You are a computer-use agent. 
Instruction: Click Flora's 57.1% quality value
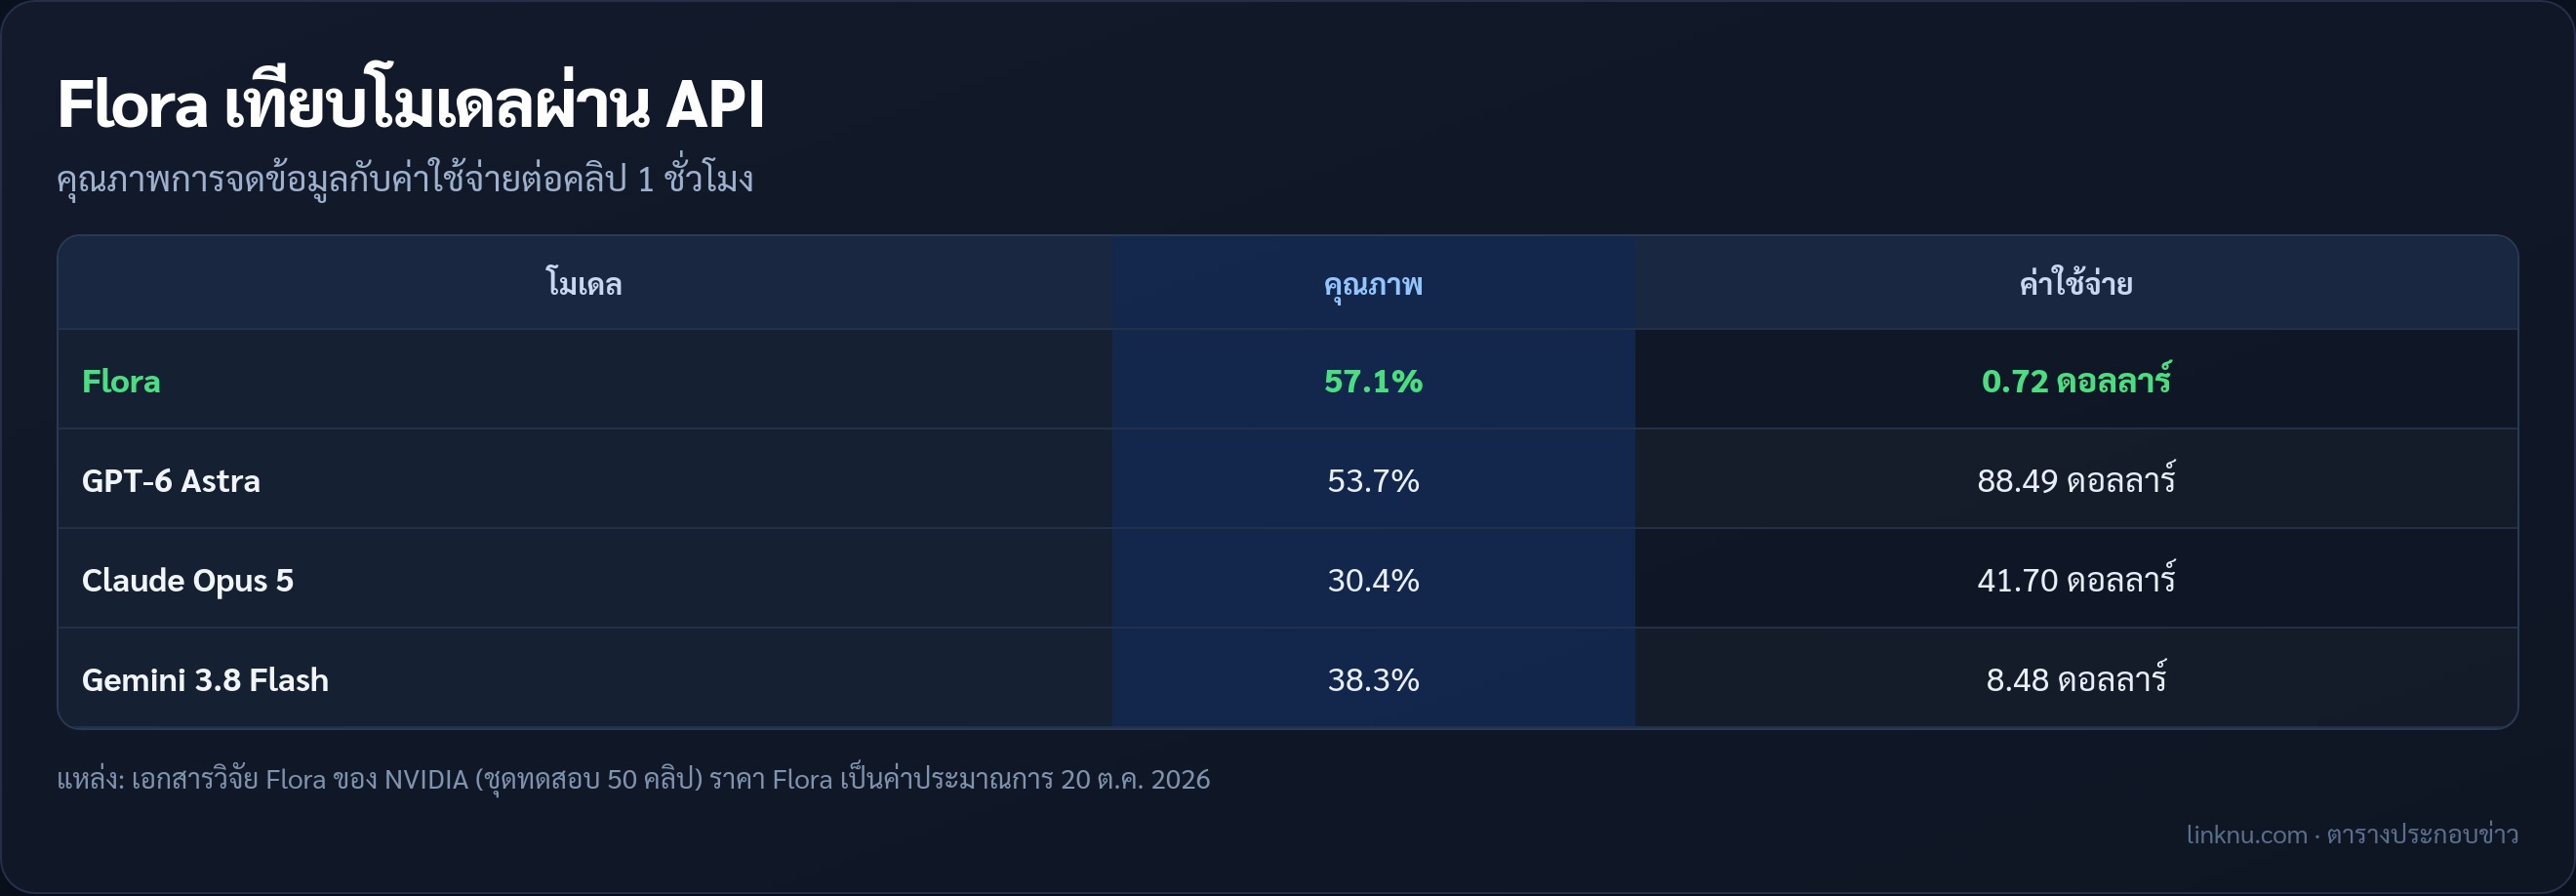1373,380
